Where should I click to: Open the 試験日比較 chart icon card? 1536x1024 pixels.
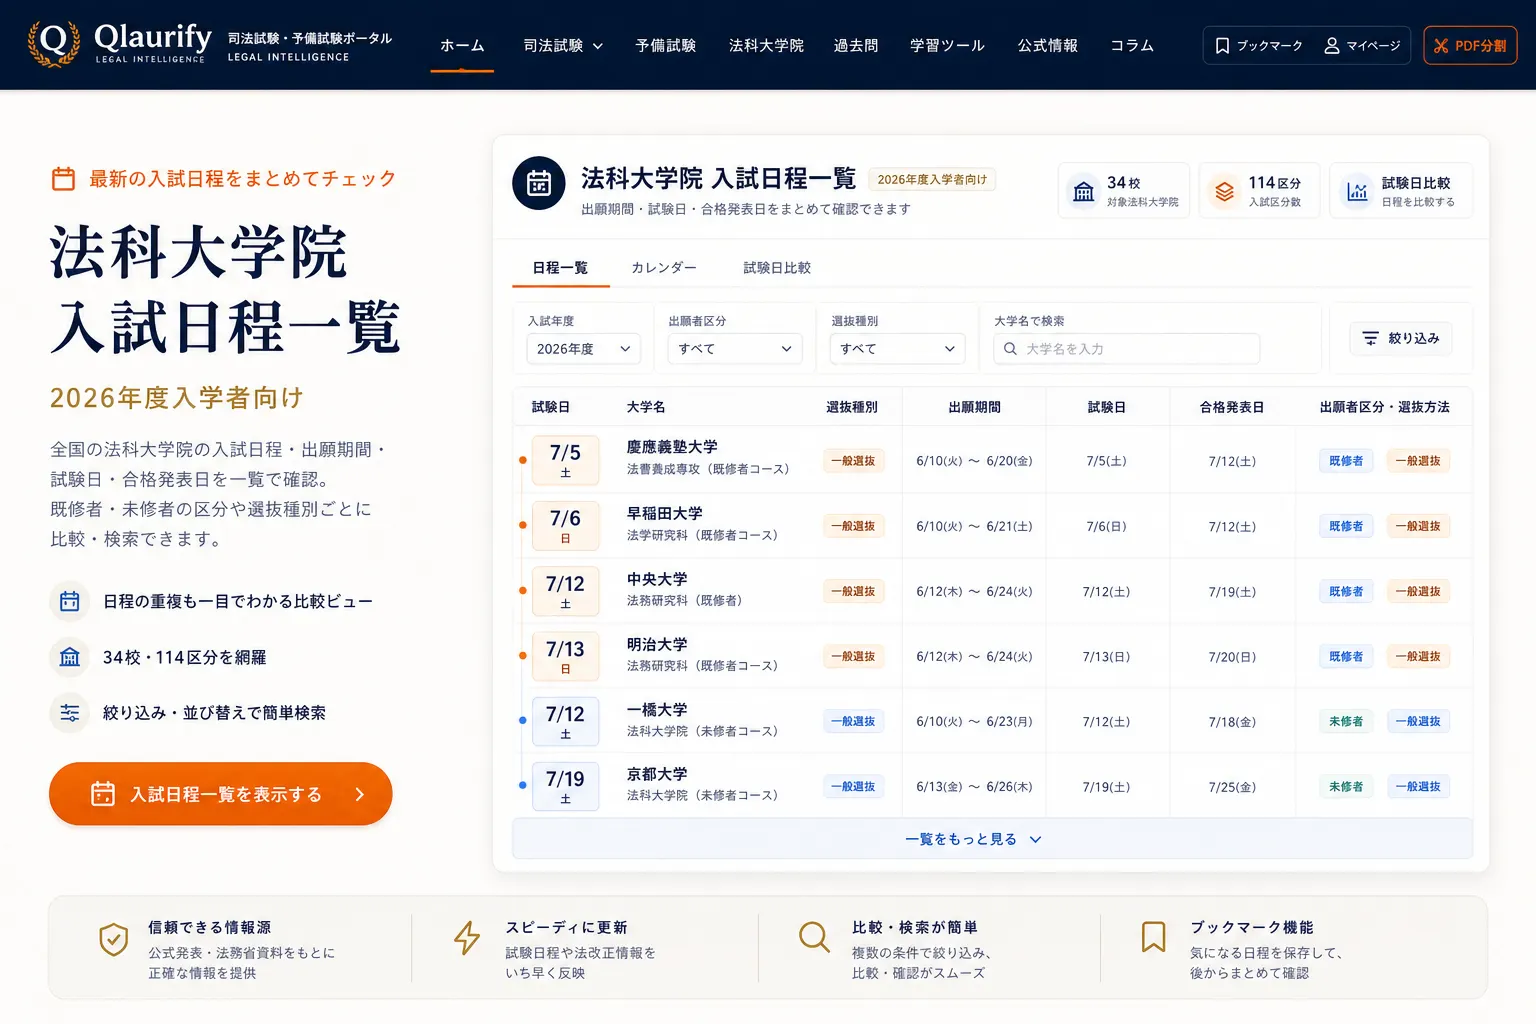click(1401, 190)
